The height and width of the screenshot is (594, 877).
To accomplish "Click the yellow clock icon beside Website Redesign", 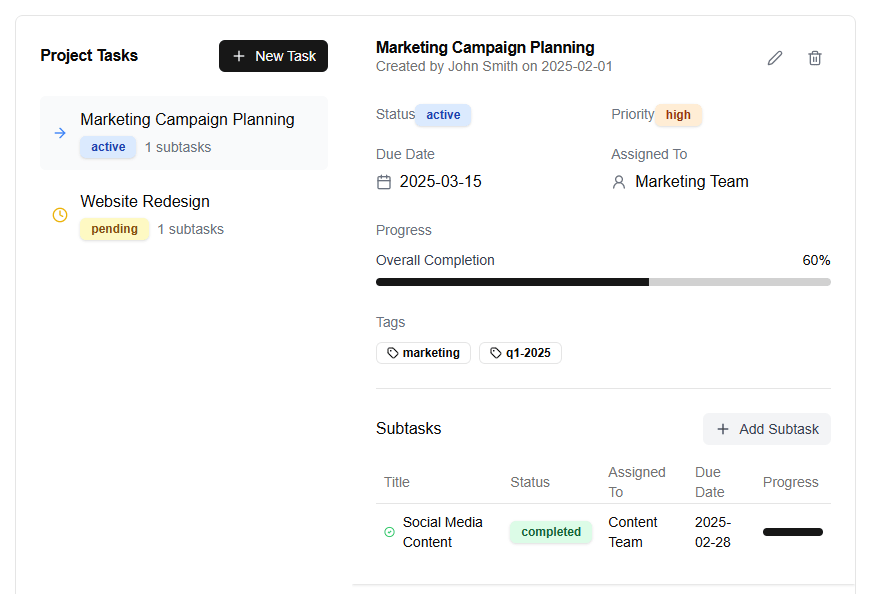I will [59, 215].
